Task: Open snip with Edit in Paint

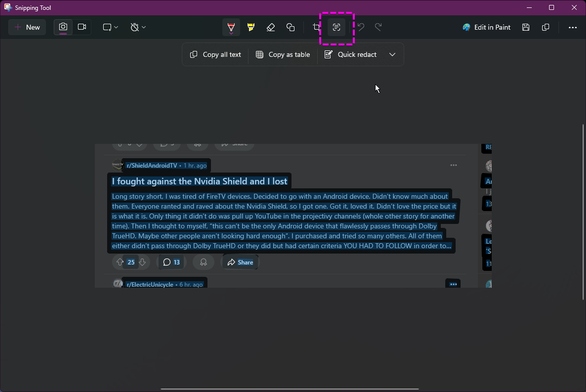Action: click(486, 27)
